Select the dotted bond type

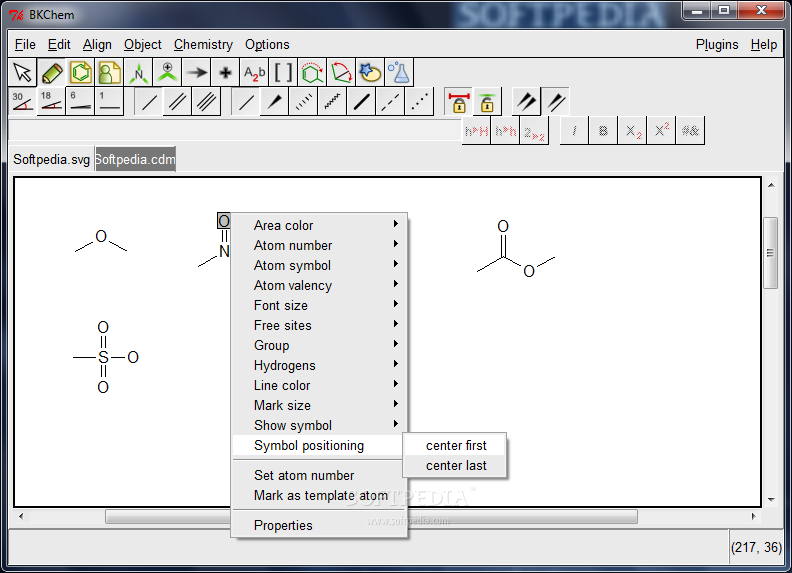pyautogui.click(x=419, y=102)
